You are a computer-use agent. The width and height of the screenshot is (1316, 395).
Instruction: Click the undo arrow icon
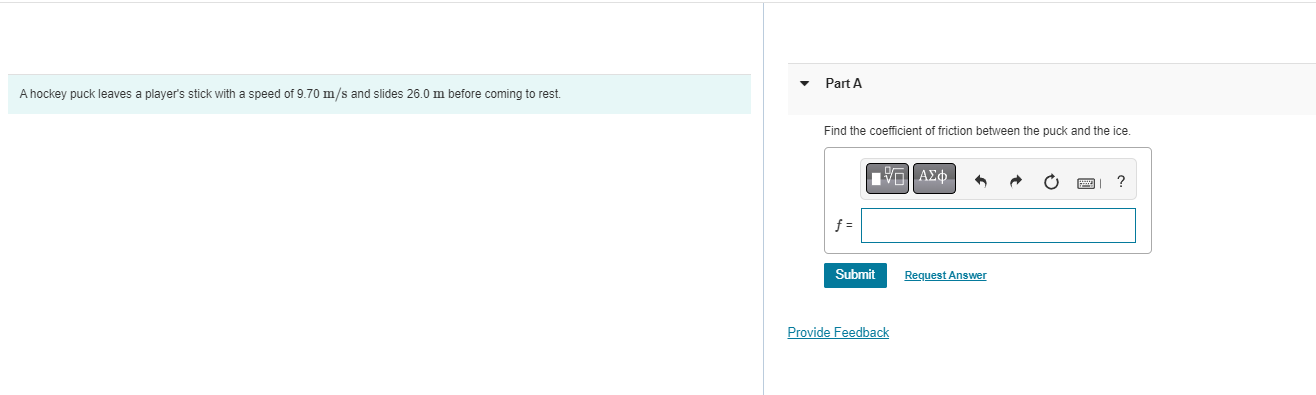(981, 182)
